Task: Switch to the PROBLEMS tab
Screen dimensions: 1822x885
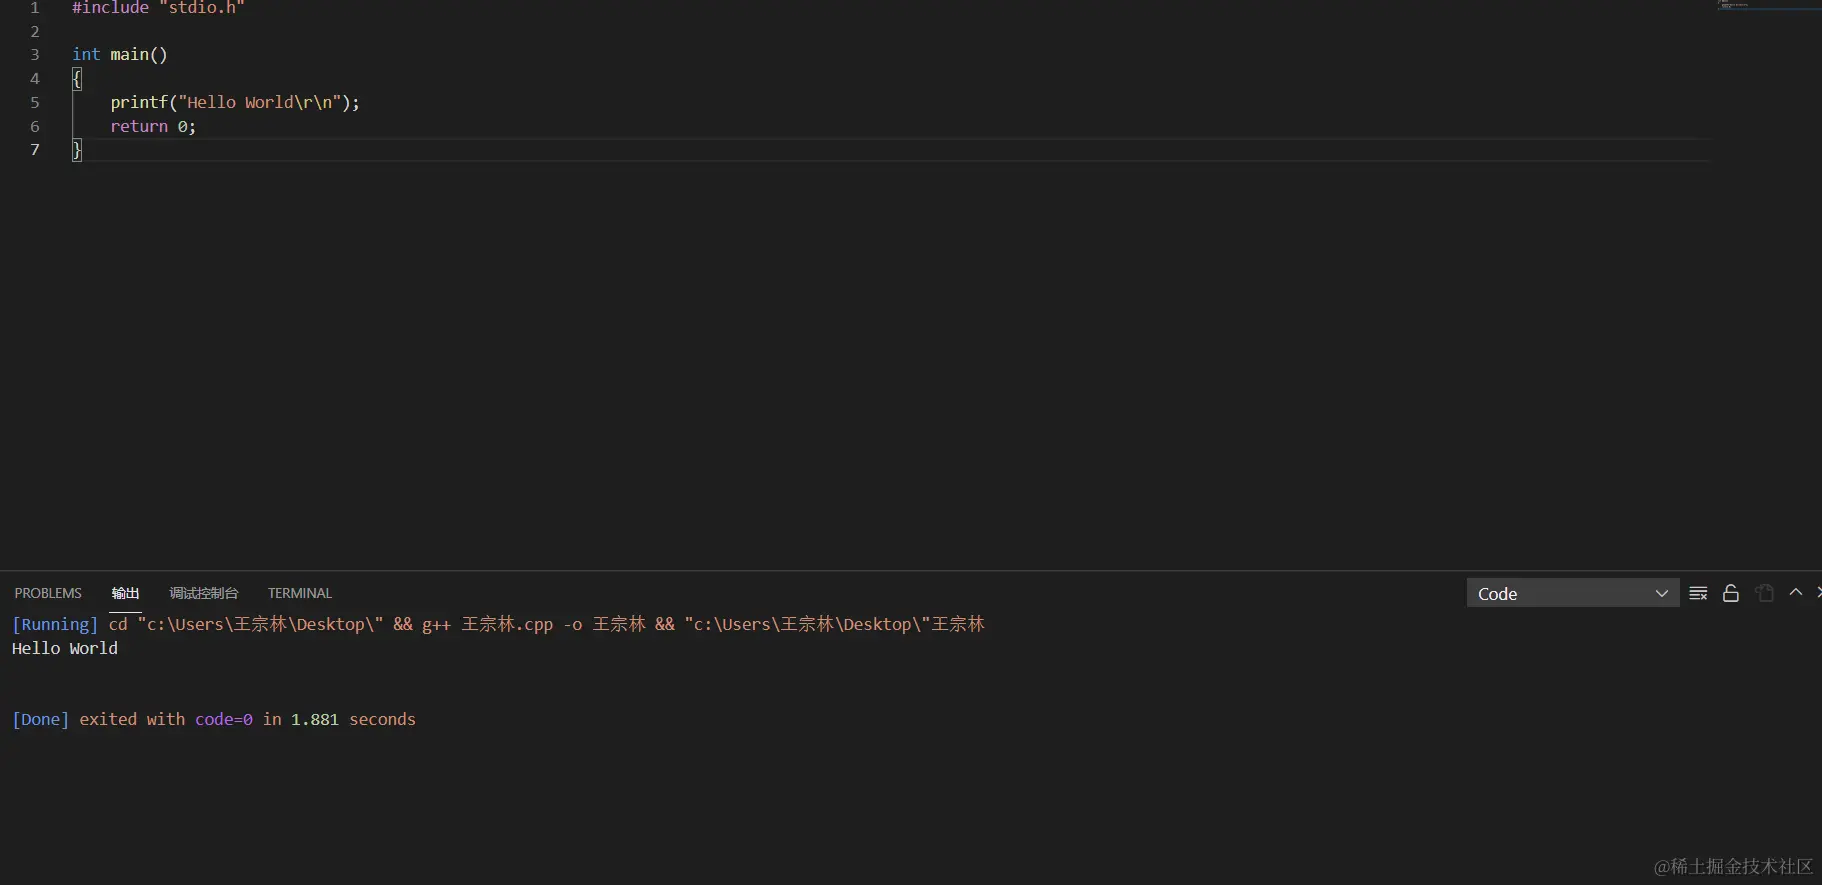Action: click(48, 593)
